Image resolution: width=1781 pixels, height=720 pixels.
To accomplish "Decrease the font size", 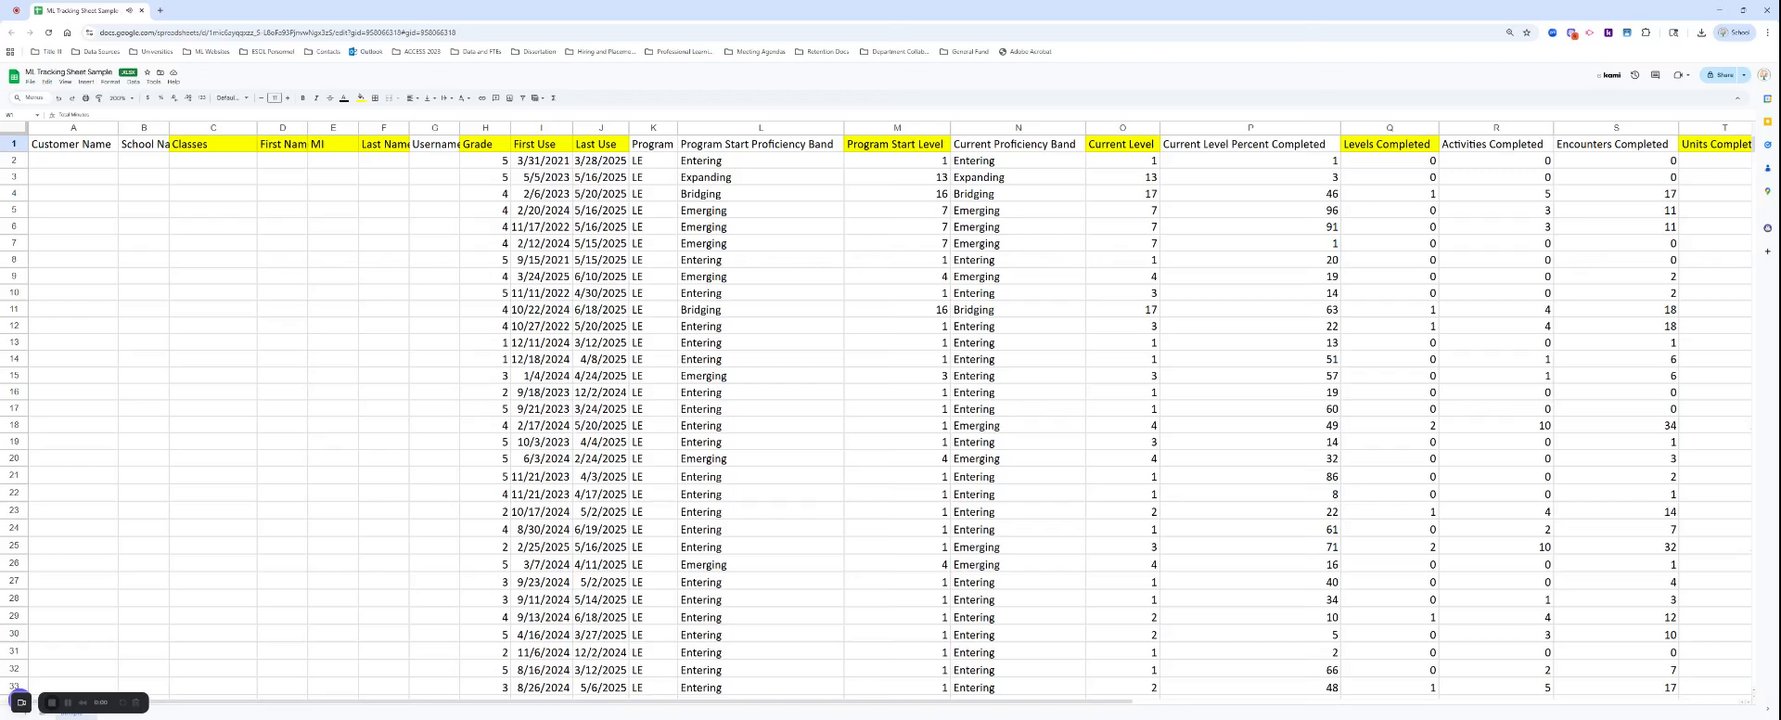I will click(x=262, y=98).
